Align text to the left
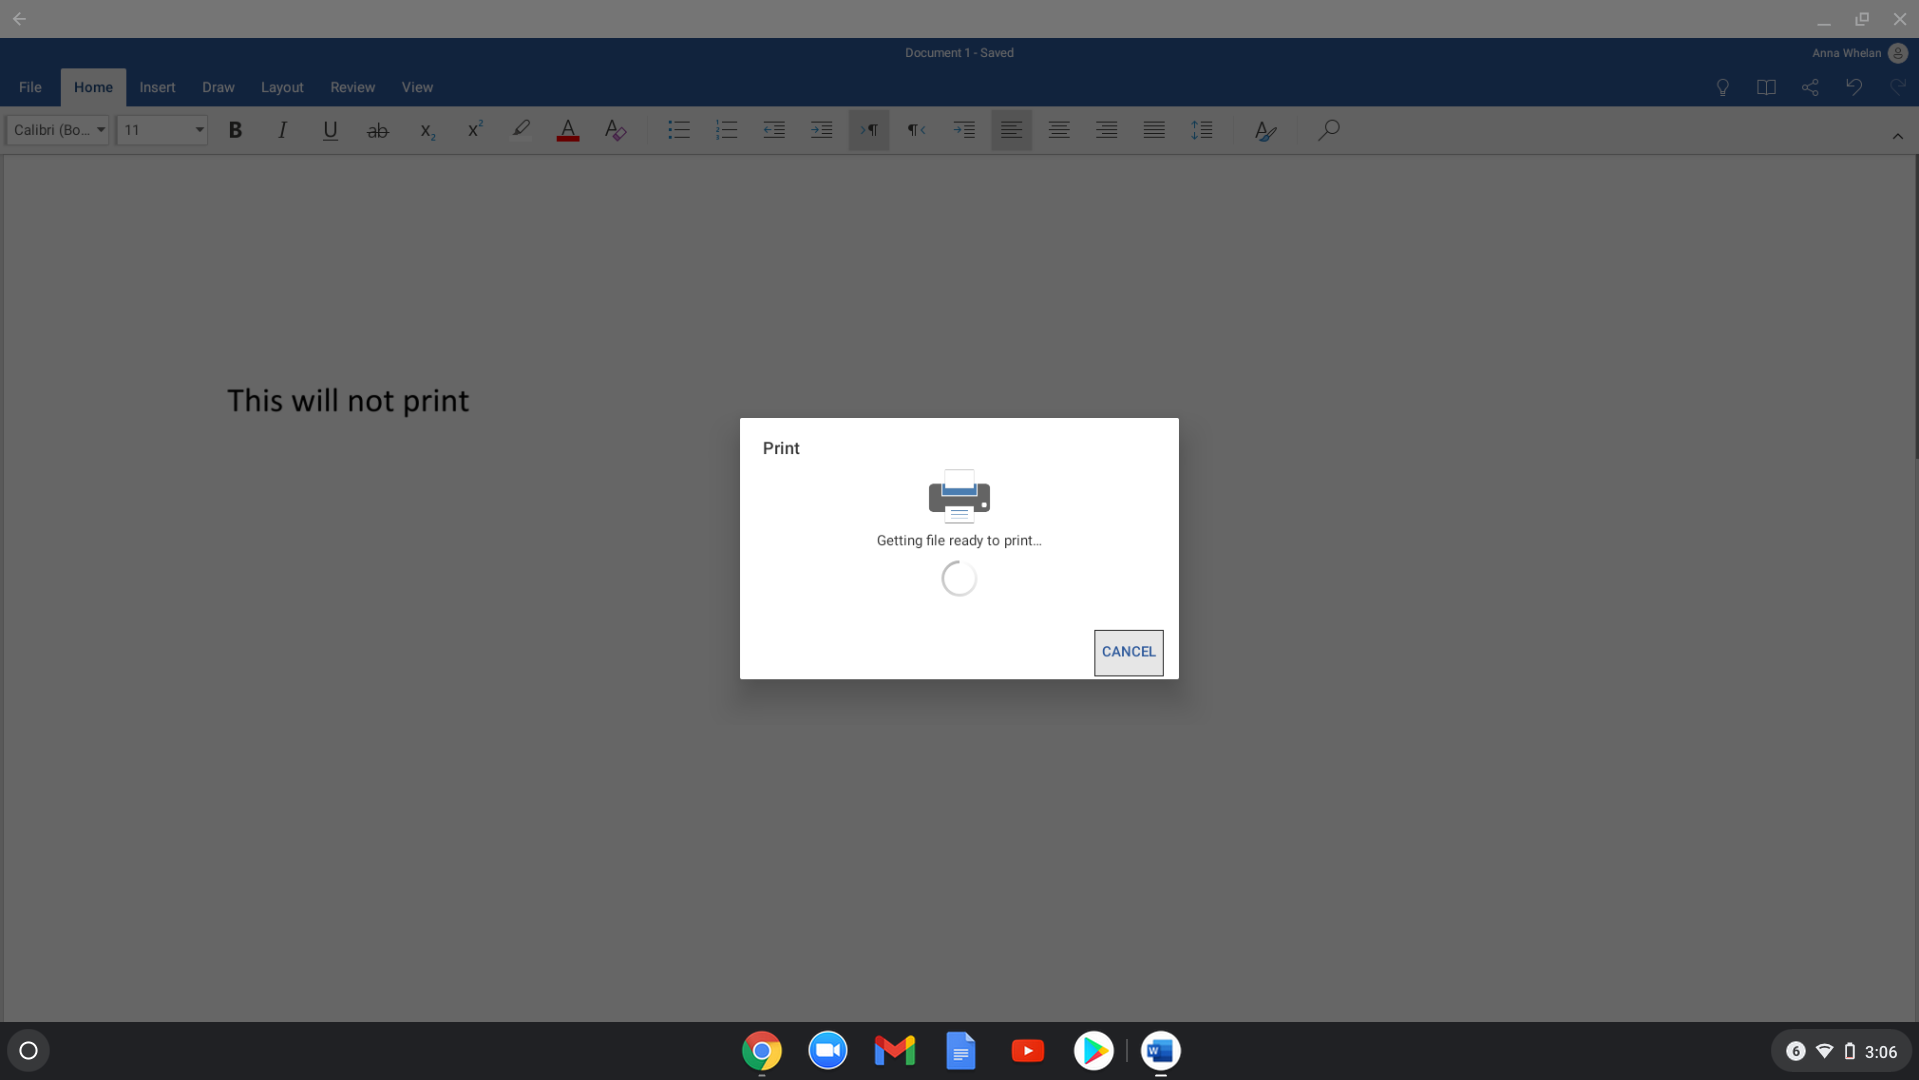The height and width of the screenshot is (1080, 1919). click(1011, 130)
